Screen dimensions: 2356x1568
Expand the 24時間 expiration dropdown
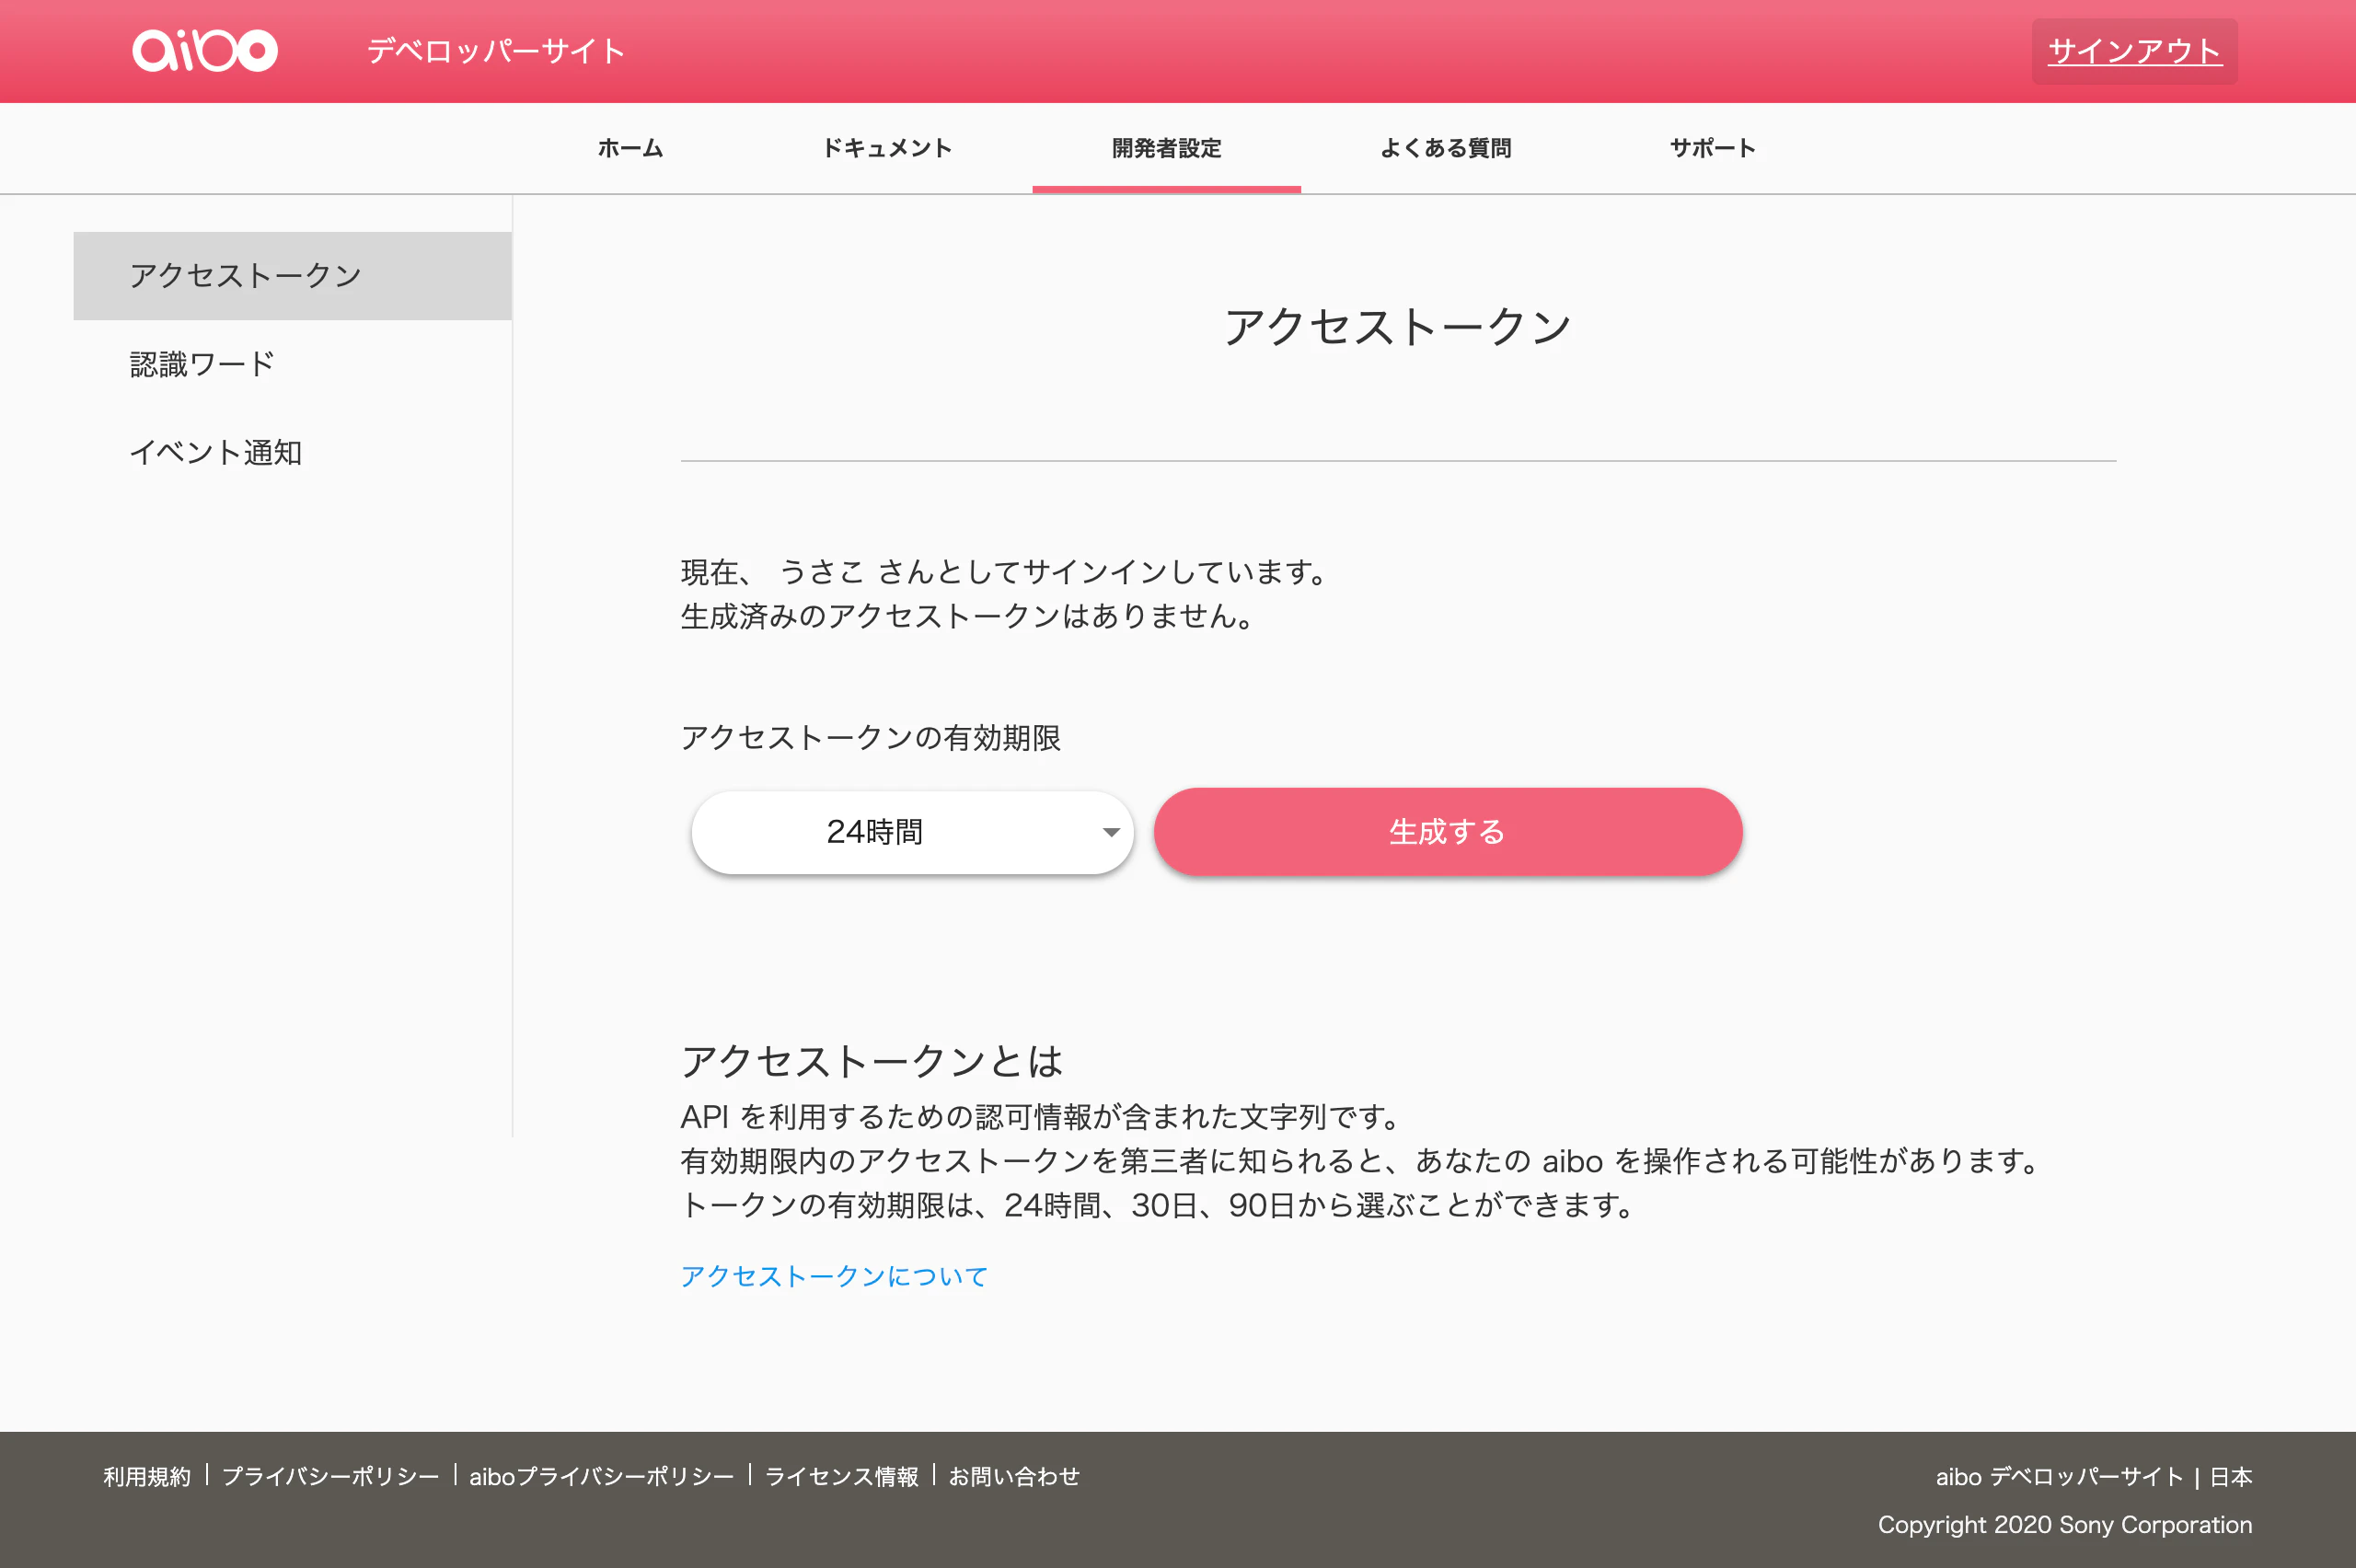[x=912, y=832]
